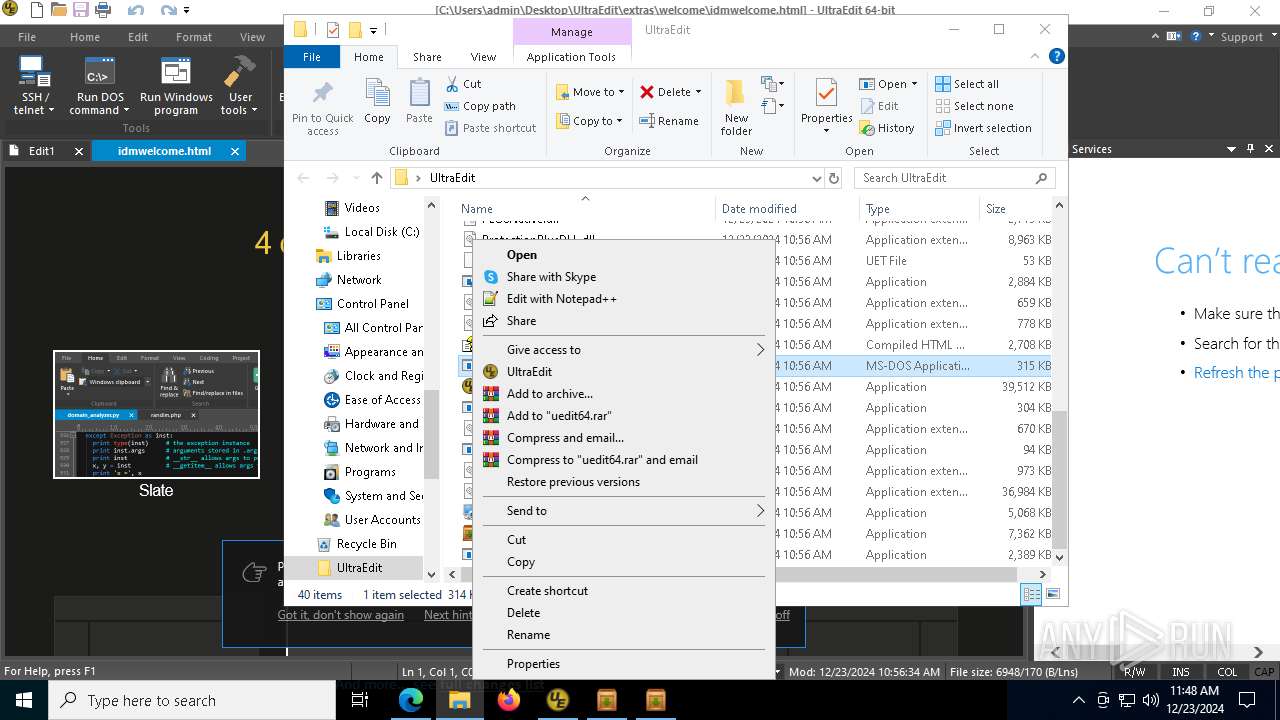Image resolution: width=1280 pixels, height=720 pixels.
Task: Click Run Windows program icon
Action: click(x=176, y=86)
